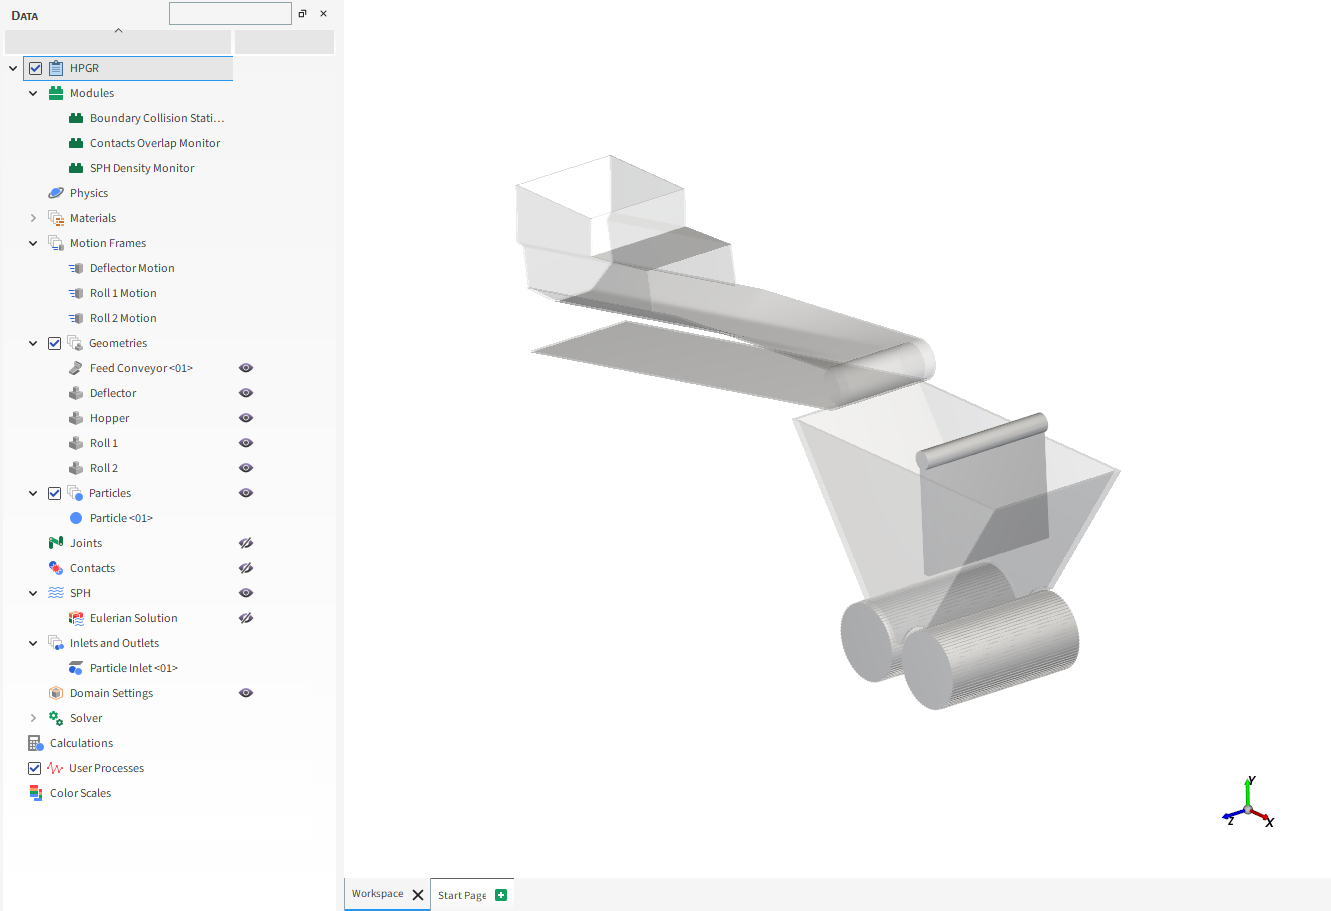The width and height of the screenshot is (1331, 911).
Task: Click the Contacts icon
Action: [56, 568]
